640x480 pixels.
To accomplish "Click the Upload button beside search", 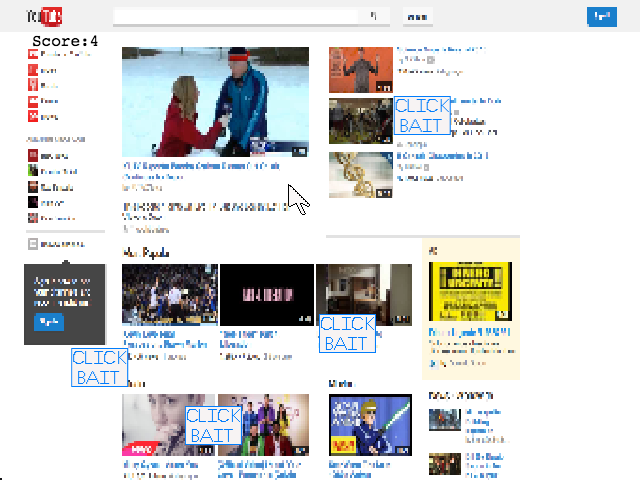I will pos(418,17).
